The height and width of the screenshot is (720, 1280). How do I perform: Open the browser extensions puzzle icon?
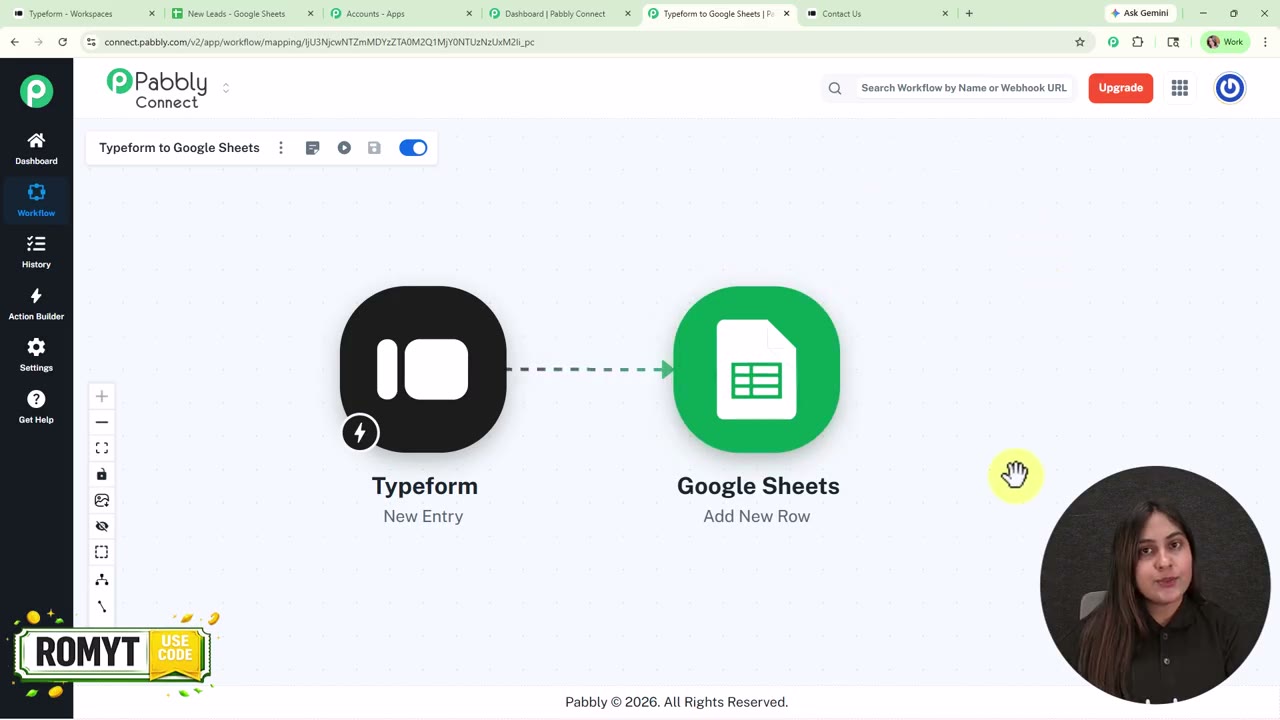click(x=1138, y=42)
